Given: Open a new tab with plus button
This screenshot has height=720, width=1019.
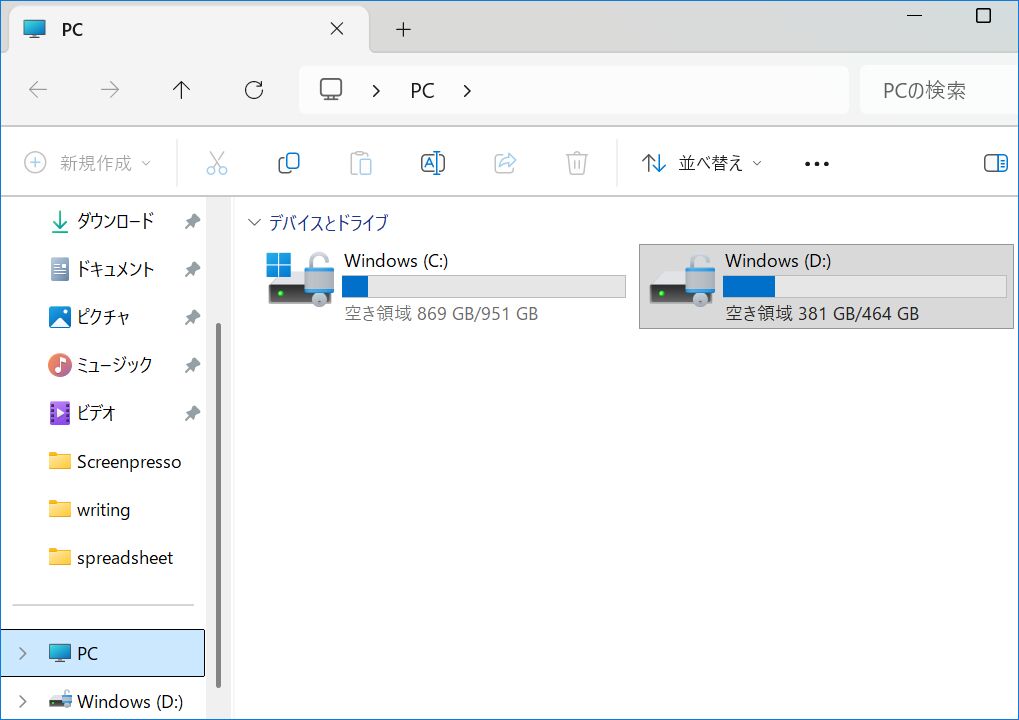Looking at the screenshot, I should 403,29.
